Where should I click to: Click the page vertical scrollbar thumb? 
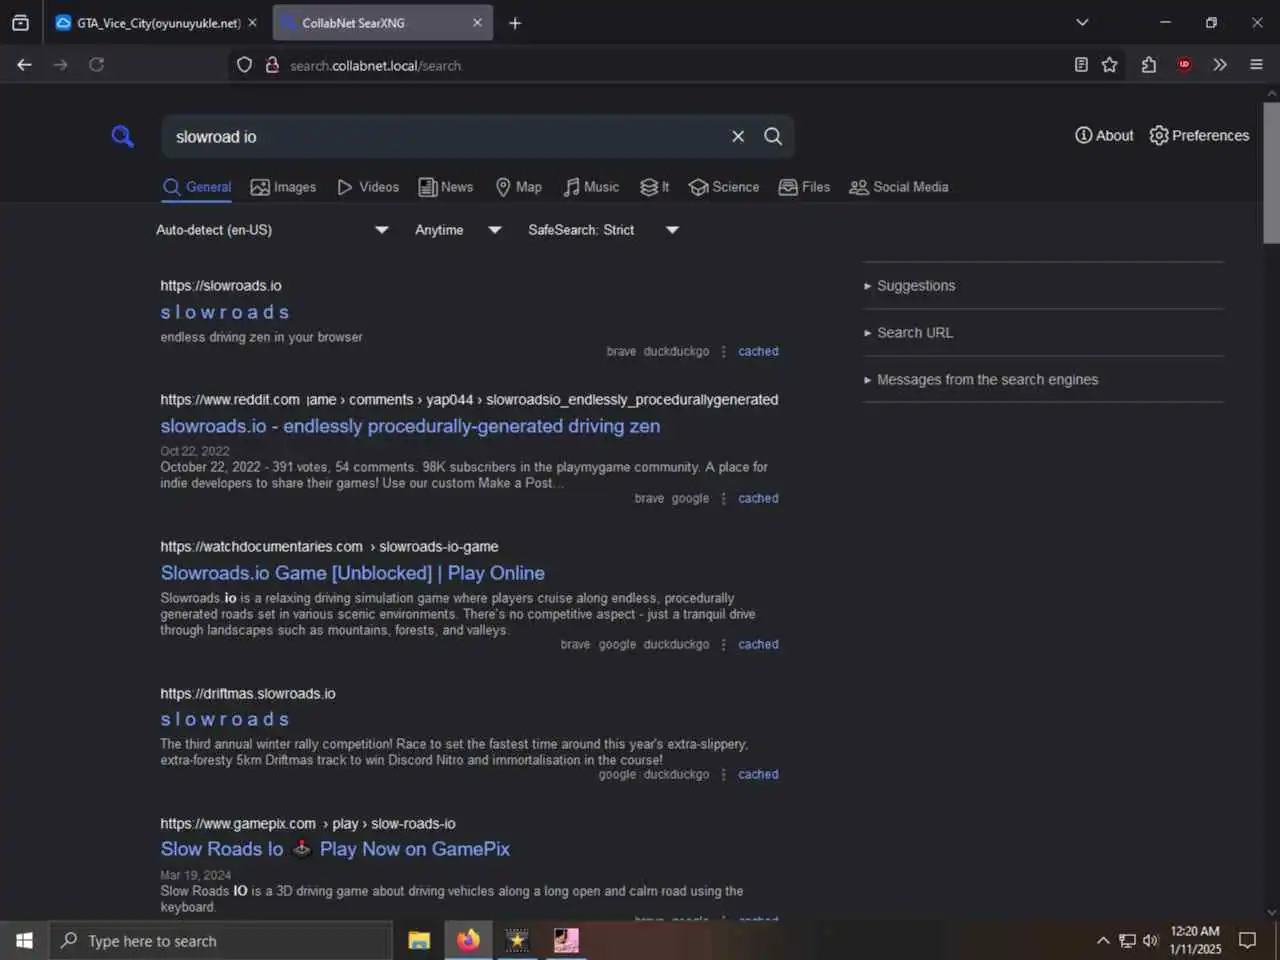(1271, 172)
